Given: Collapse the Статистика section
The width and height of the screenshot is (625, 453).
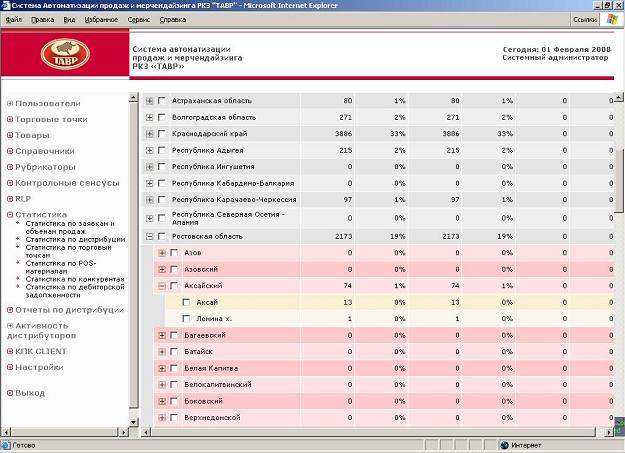Looking at the screenshot, I should 10,215.
